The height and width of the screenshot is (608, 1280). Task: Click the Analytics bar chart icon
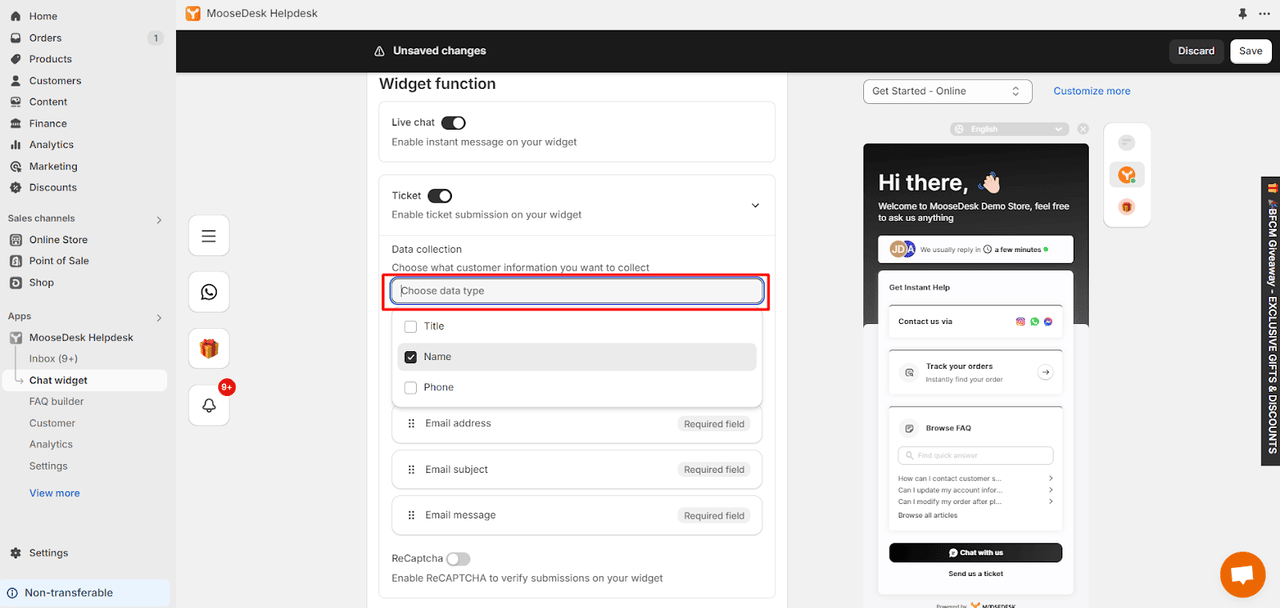[15, 145]
